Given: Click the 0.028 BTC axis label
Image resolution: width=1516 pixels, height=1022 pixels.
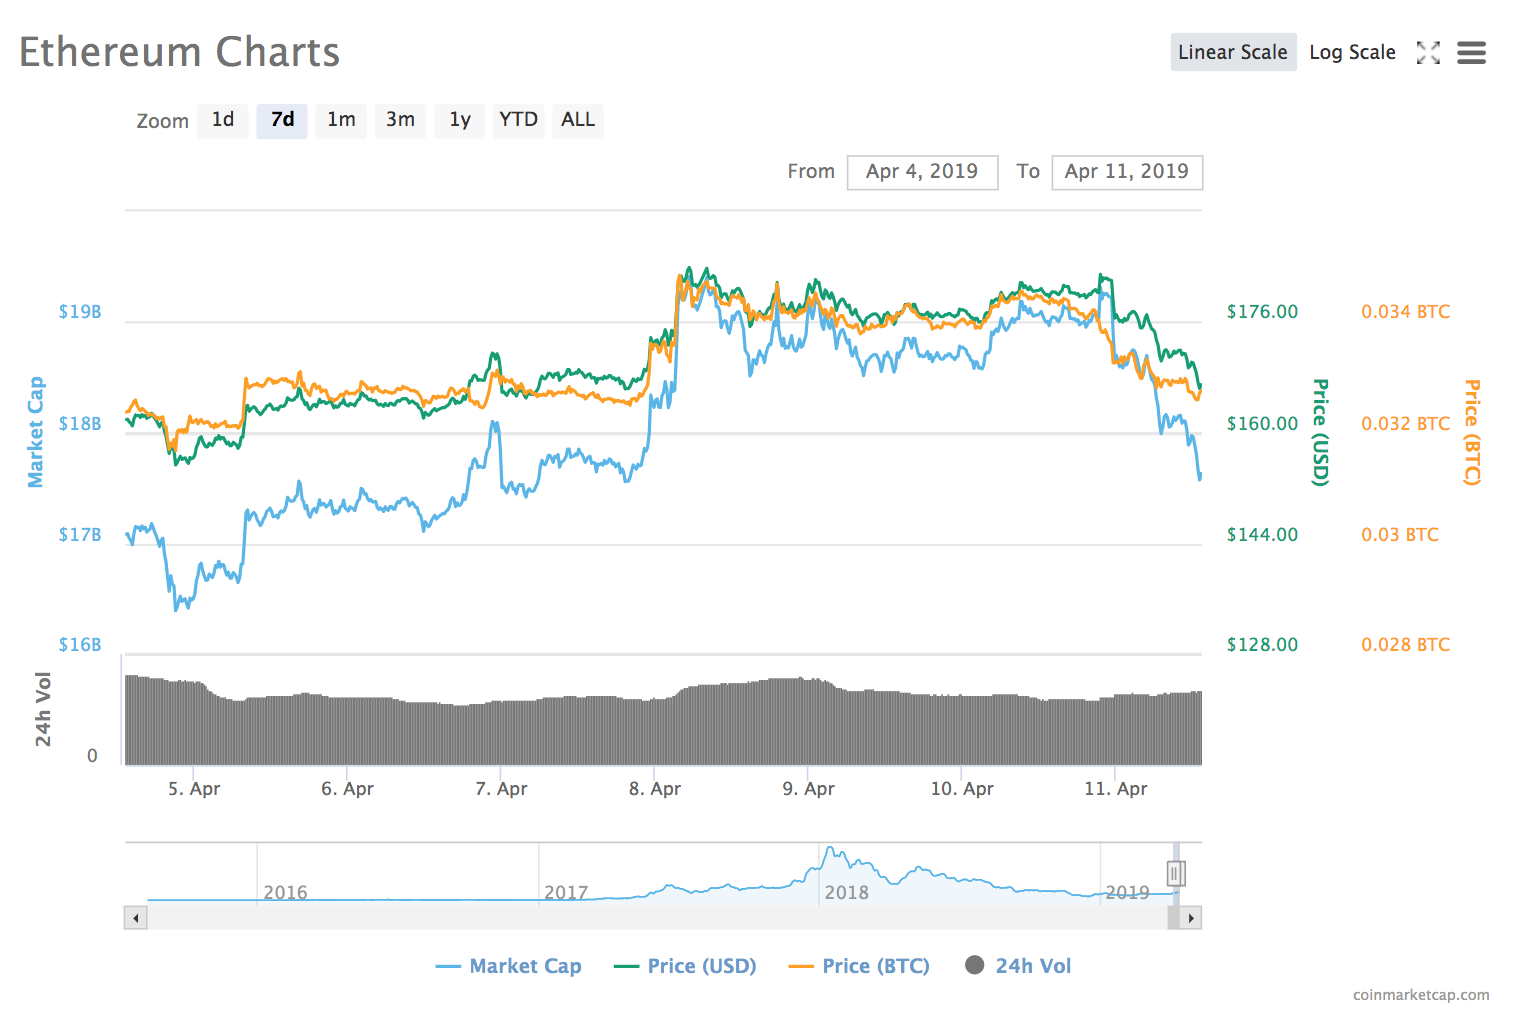Looking at the screenshot, I should point(1405,645).
